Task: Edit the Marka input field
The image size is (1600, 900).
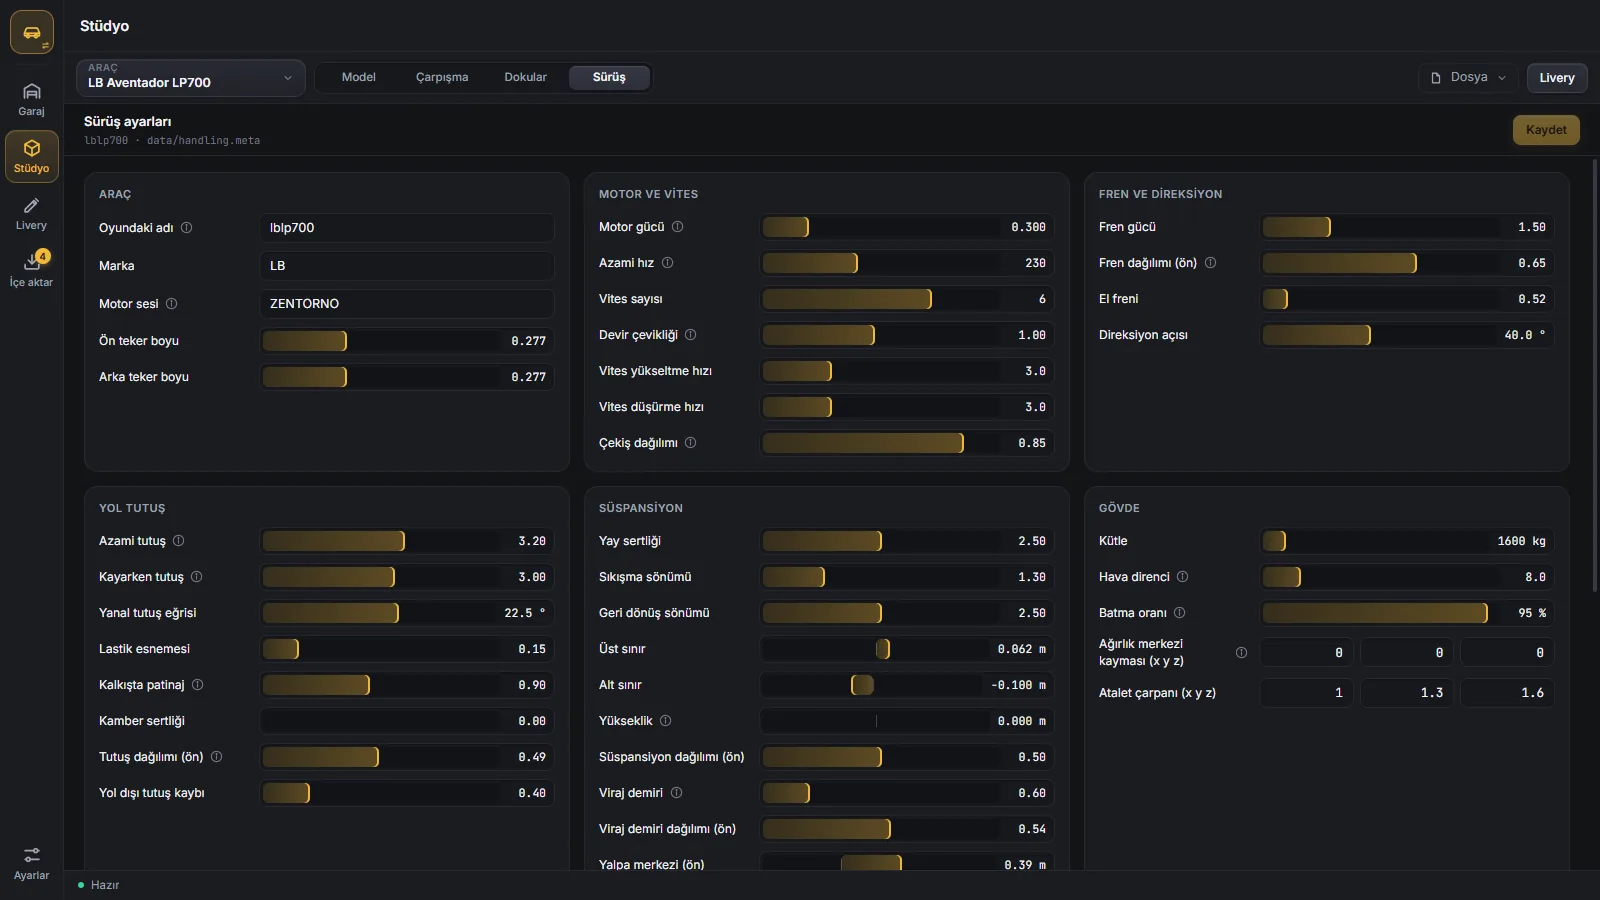Action: (407, 266)
